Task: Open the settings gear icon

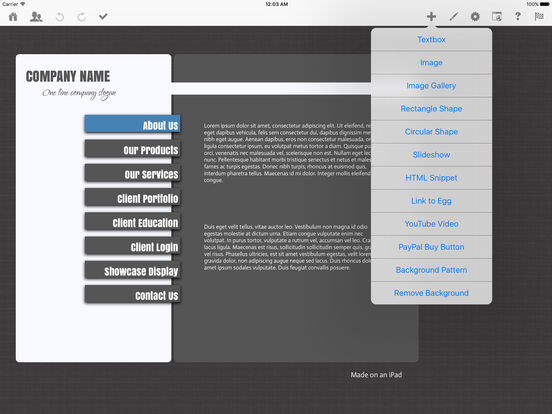Action: click(475, 16)
